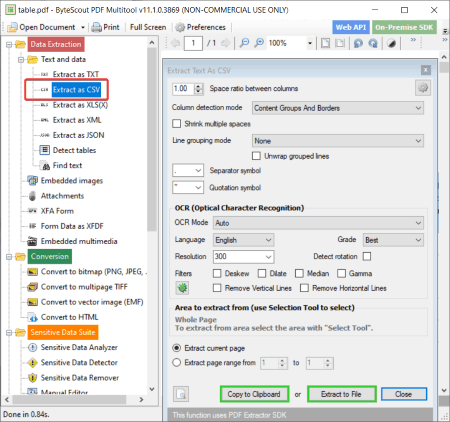Open Sensitive Data Analyzer icon
The image size is (450, 422).
coord(32,348)
